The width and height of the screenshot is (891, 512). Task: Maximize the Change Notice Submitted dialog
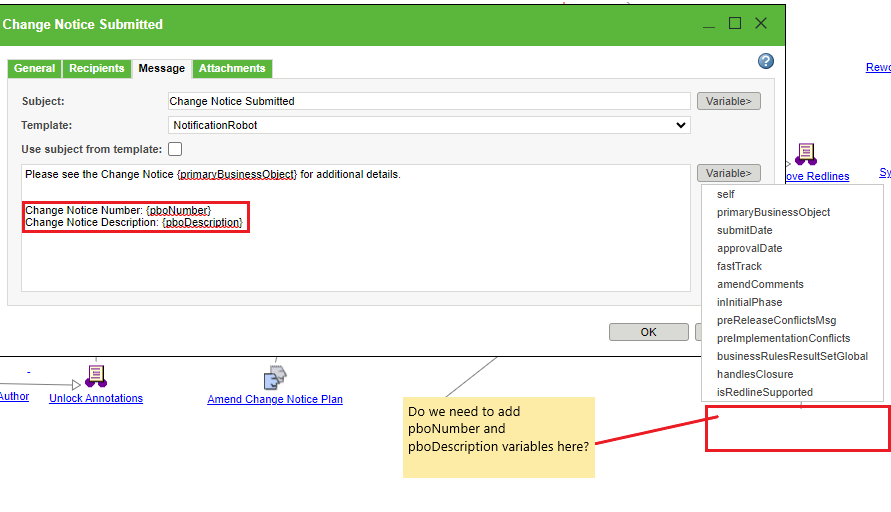[x=735, y=23]
